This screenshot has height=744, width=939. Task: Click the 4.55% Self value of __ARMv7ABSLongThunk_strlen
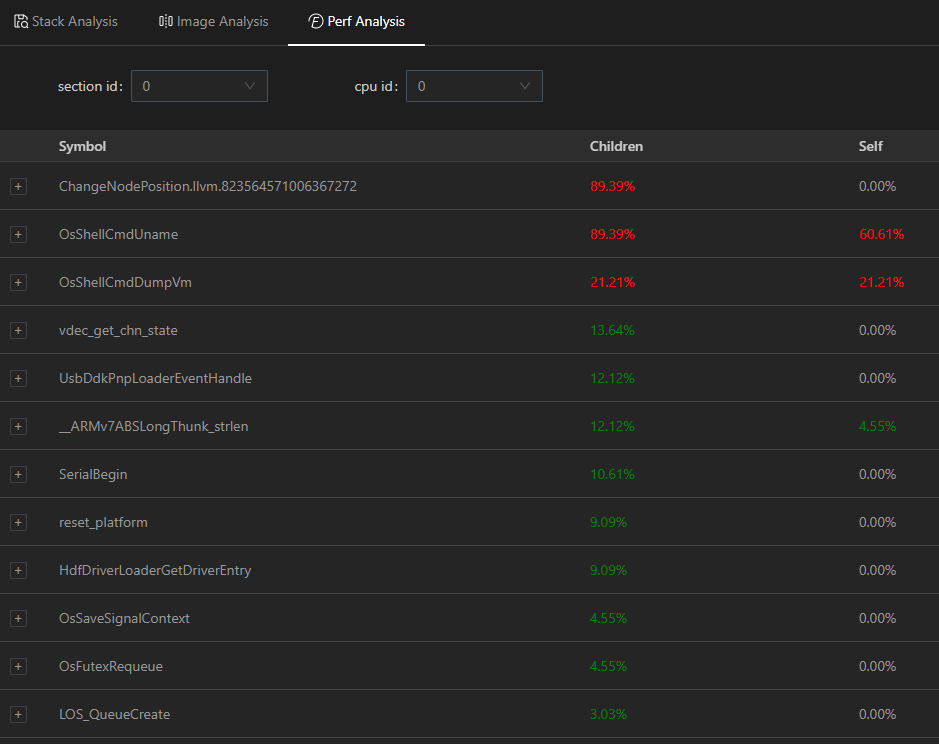(x=877, y=426)
